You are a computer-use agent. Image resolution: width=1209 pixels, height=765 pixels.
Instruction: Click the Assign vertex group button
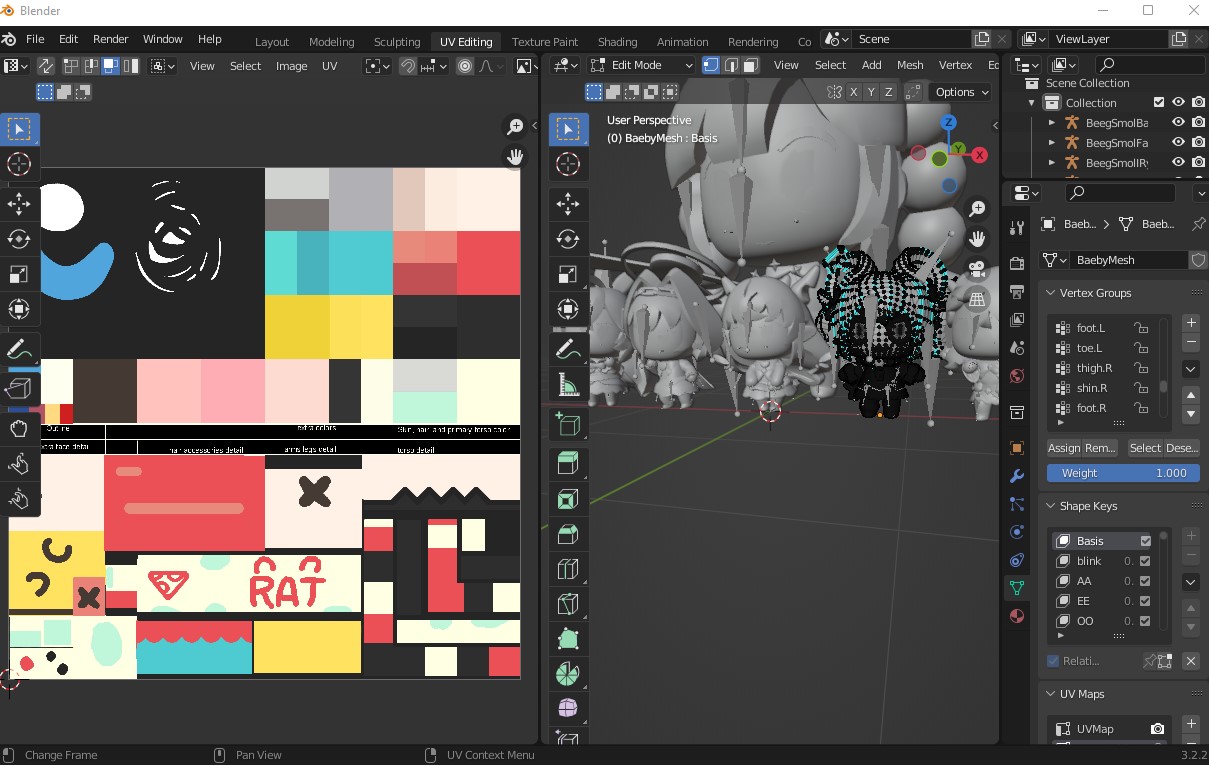(1064, 448)
